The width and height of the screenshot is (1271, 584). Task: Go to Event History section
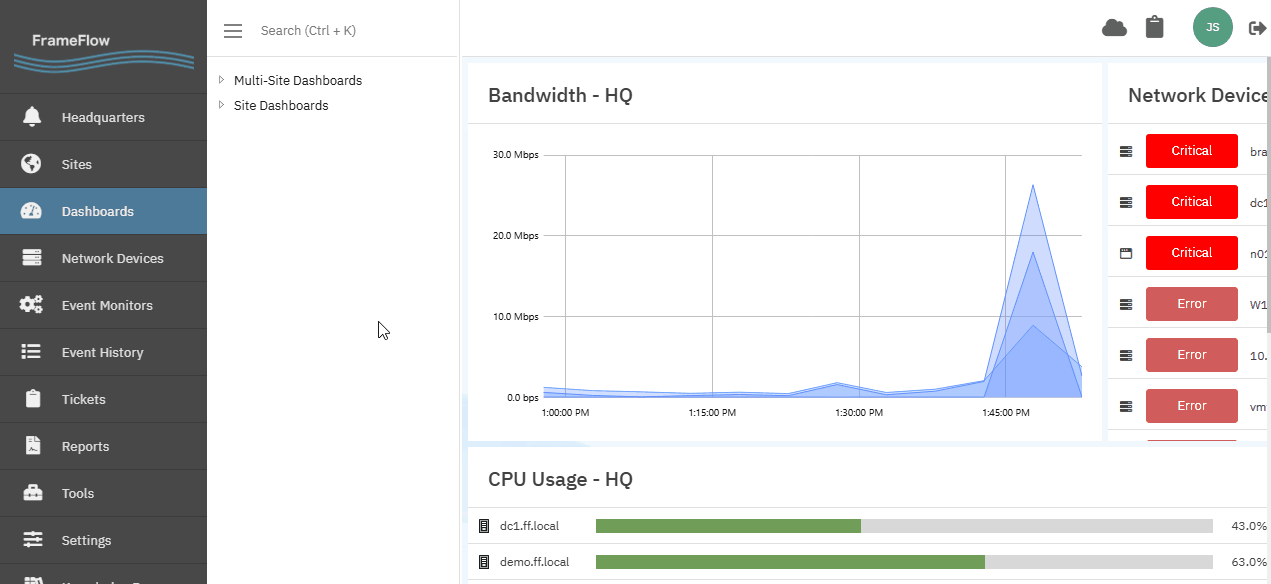(102, 352)
